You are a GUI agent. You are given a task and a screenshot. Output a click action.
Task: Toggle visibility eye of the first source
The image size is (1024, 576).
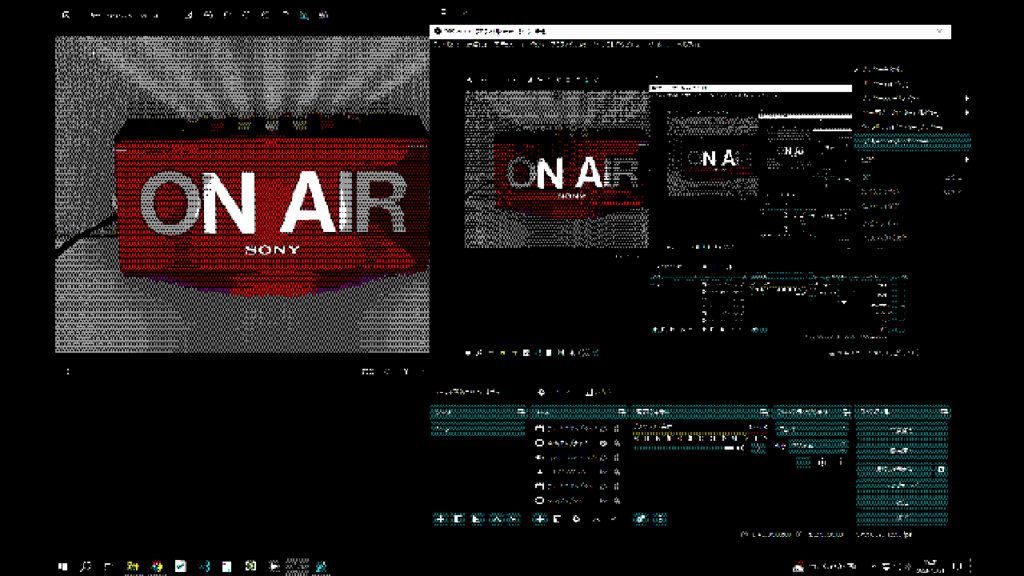pyautogui.click(x=603, y=428)
